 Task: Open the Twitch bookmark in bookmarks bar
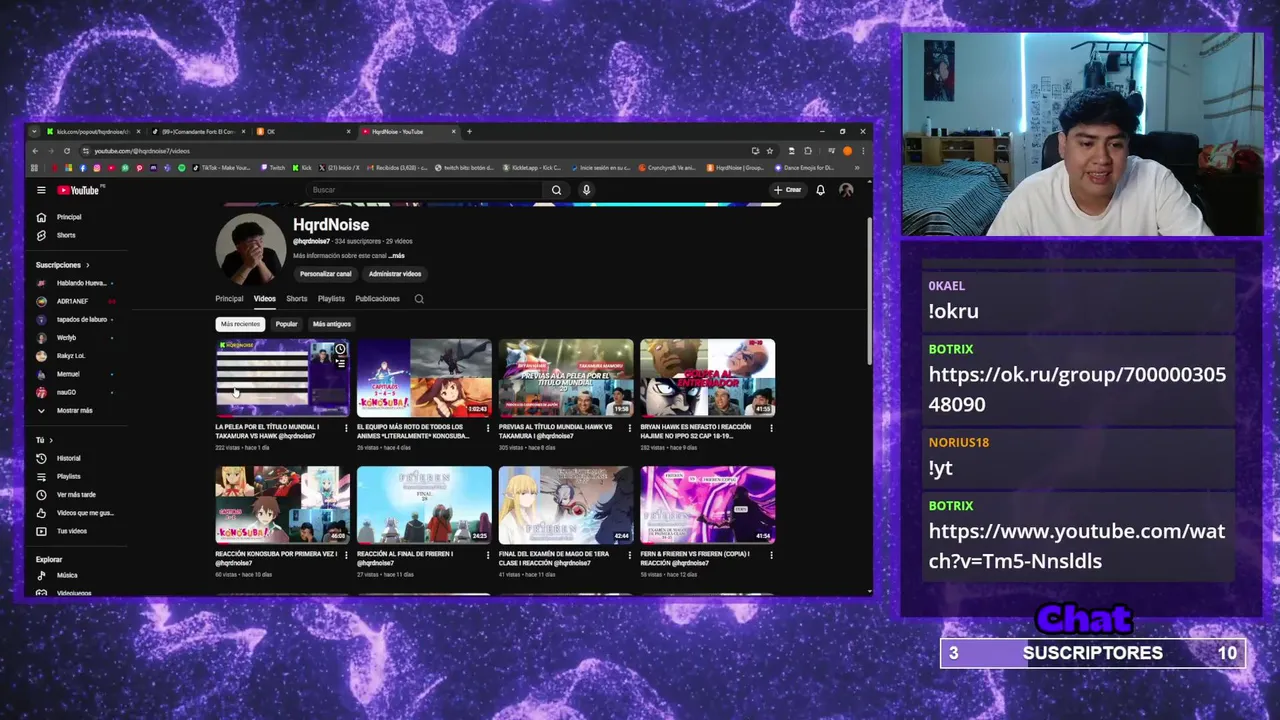tap(273, 168)
